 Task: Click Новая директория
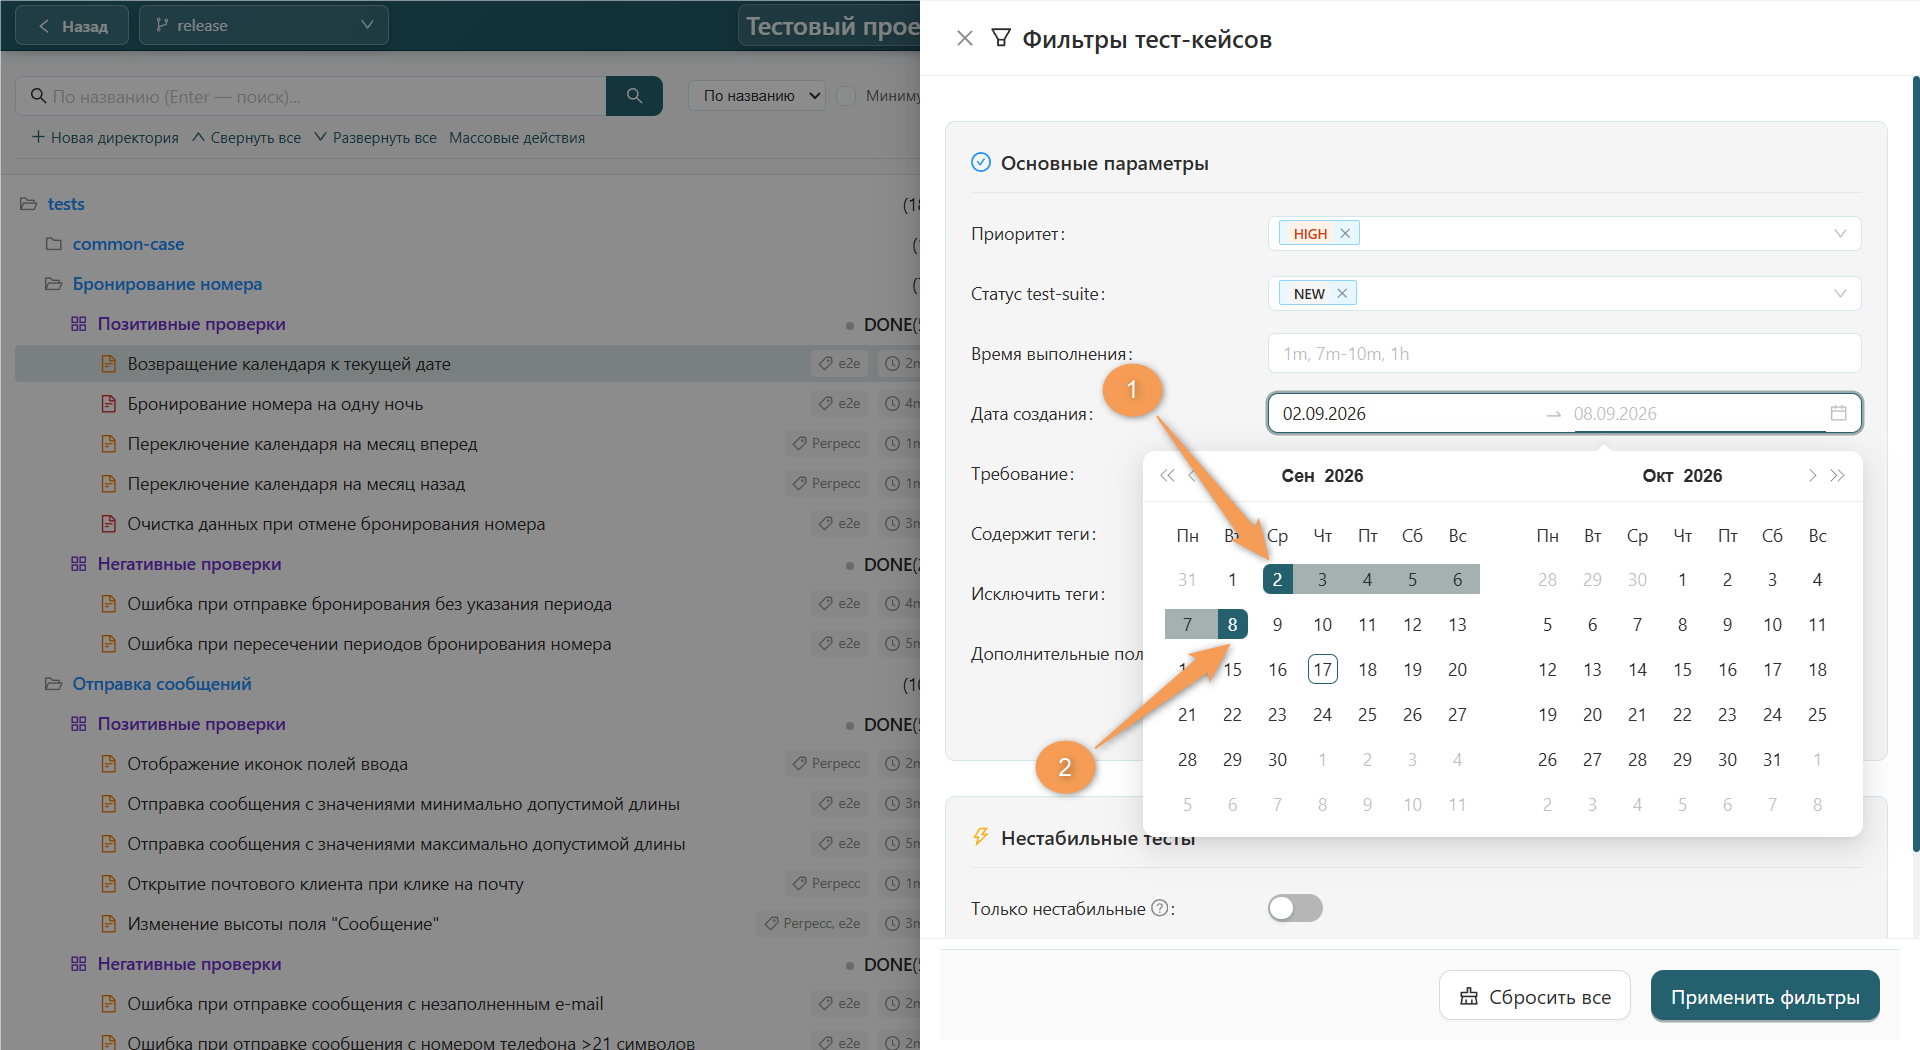[x=105, y=138]
